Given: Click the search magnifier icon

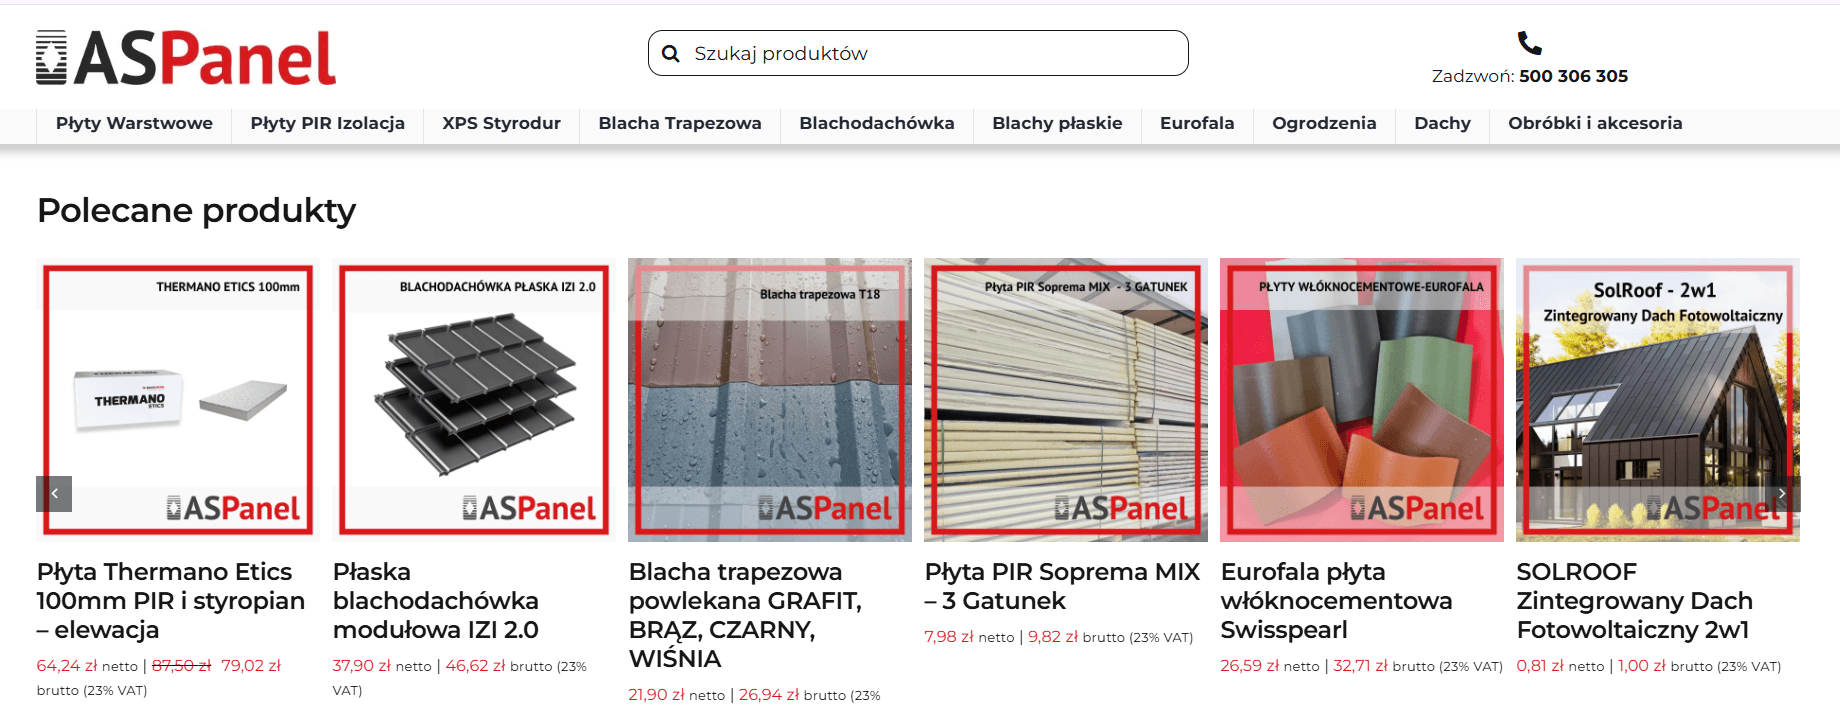Looking at the screenshot, I should (671, 54).
